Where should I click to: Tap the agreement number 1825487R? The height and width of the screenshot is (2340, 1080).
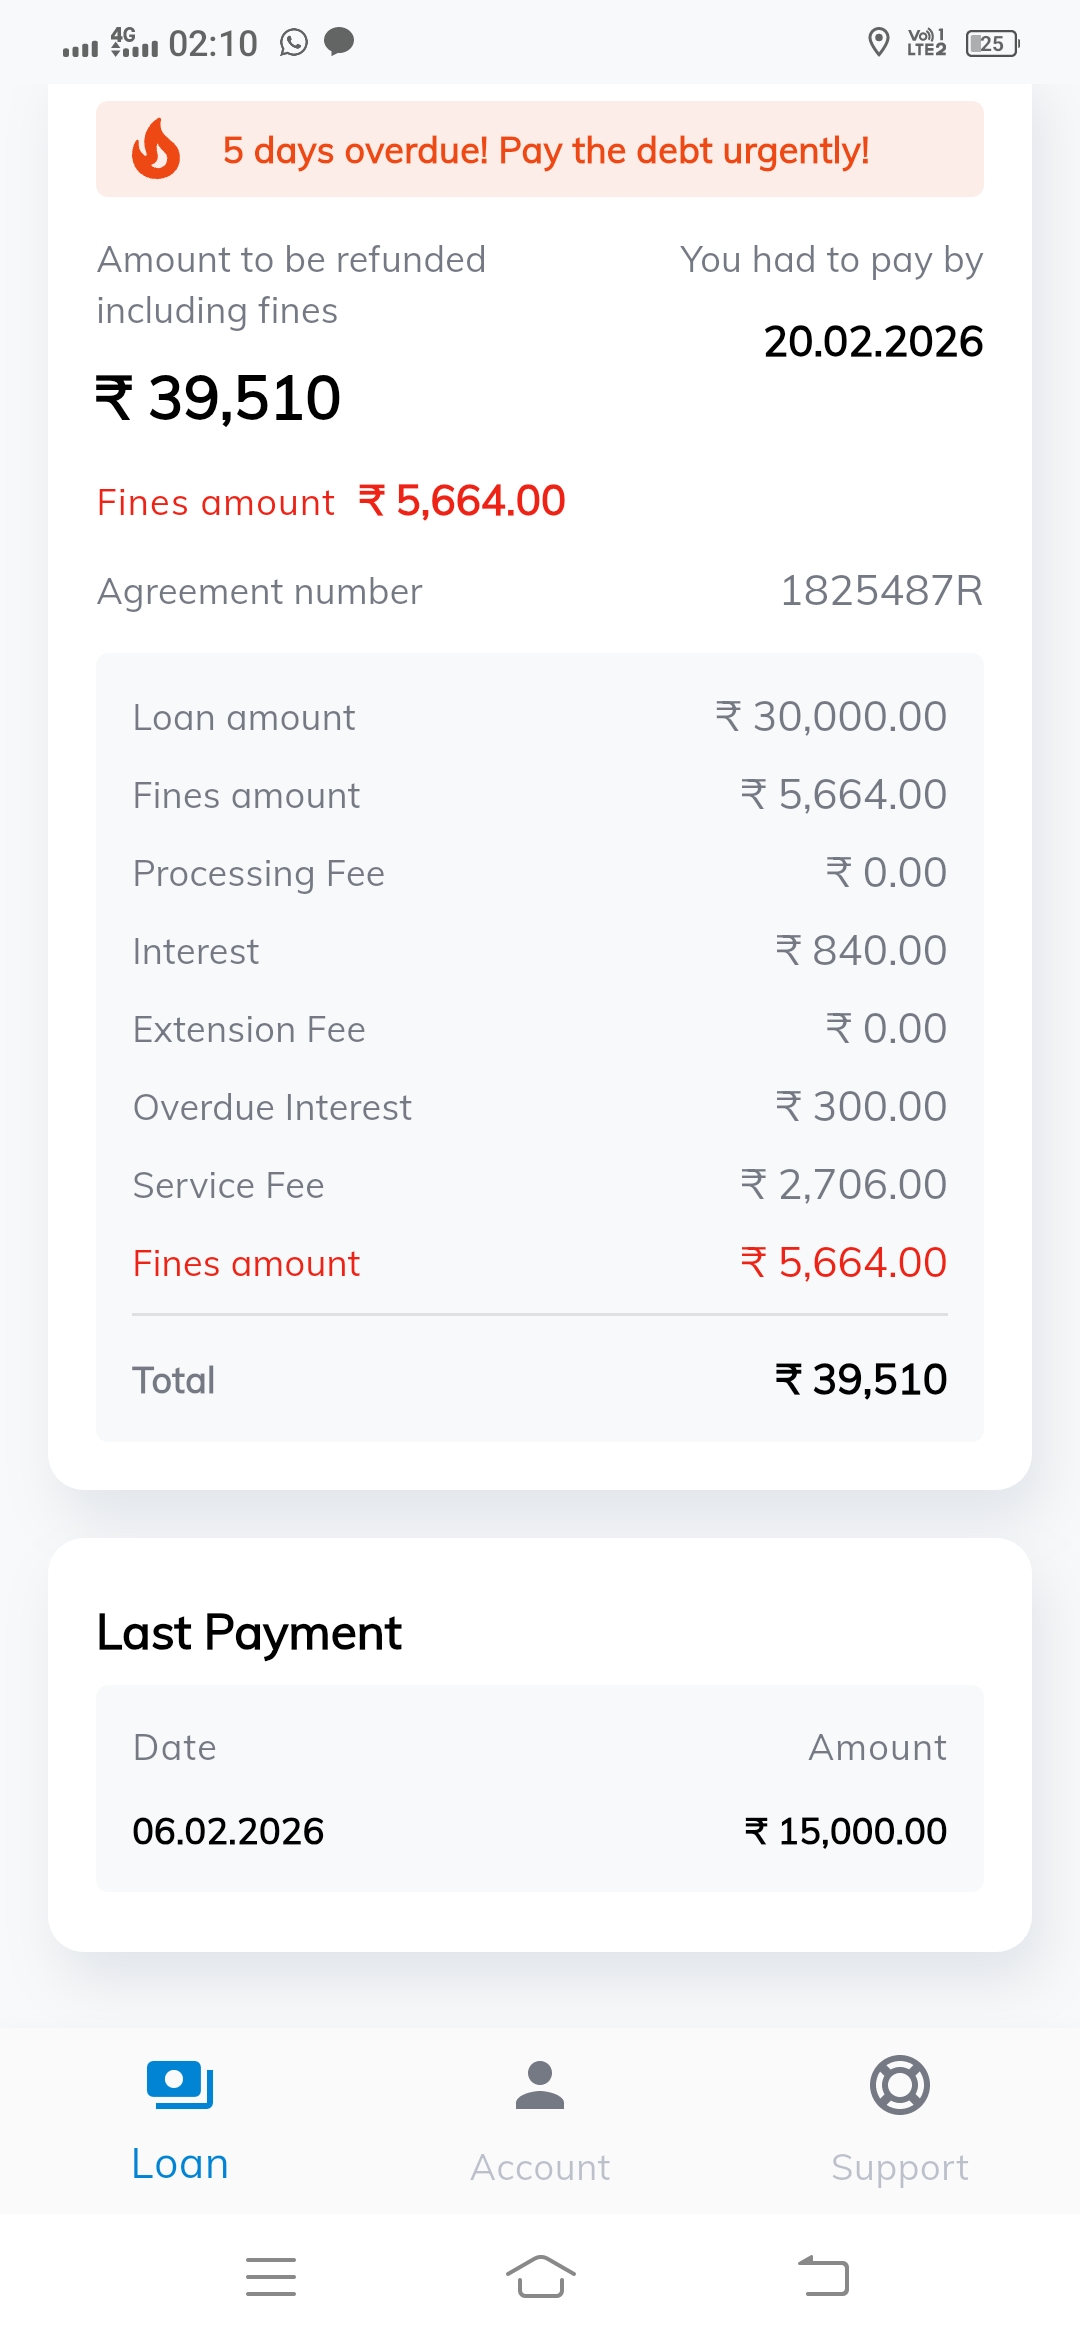click(881, 591)
